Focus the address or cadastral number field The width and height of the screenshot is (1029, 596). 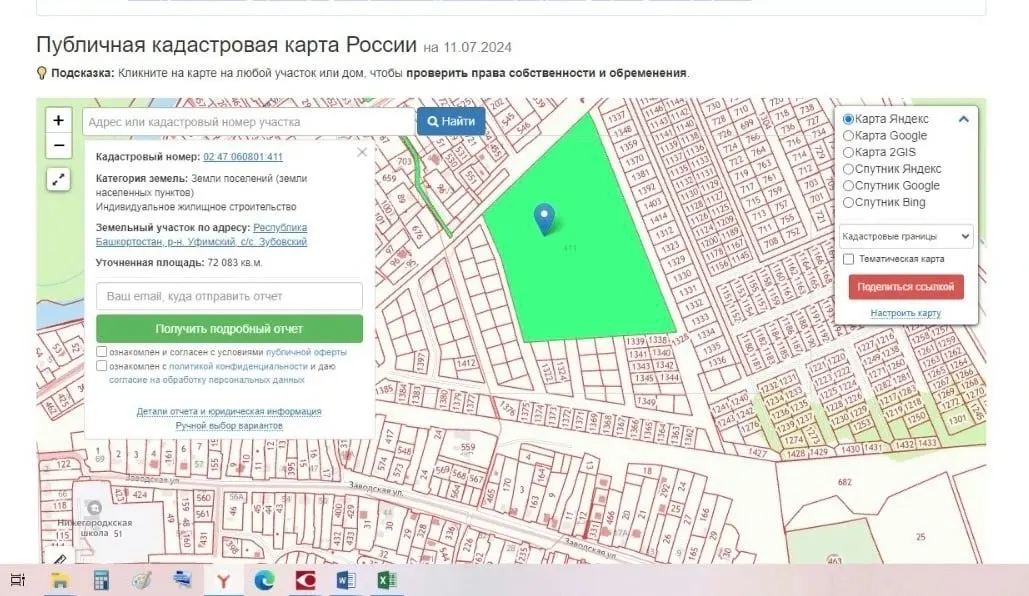[248, 122]
